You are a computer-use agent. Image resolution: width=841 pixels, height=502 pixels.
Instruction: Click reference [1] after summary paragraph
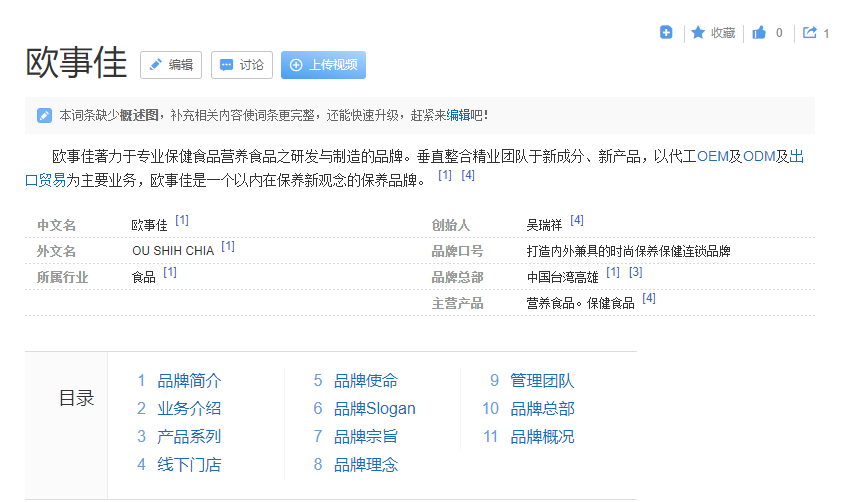click(x=445, y=175)
